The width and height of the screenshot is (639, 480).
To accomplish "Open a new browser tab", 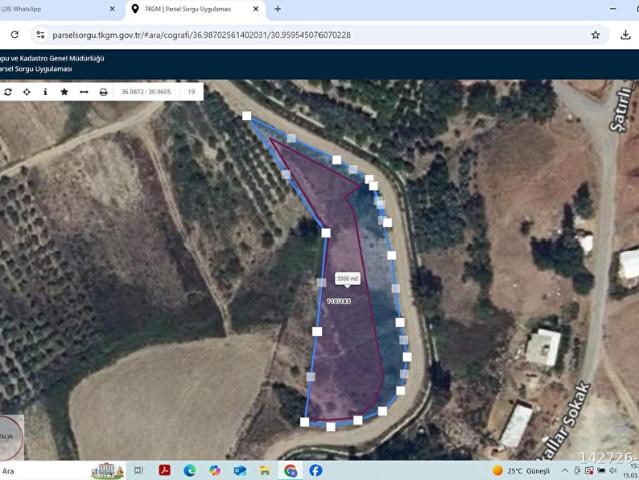I will [x=277, y=9].
